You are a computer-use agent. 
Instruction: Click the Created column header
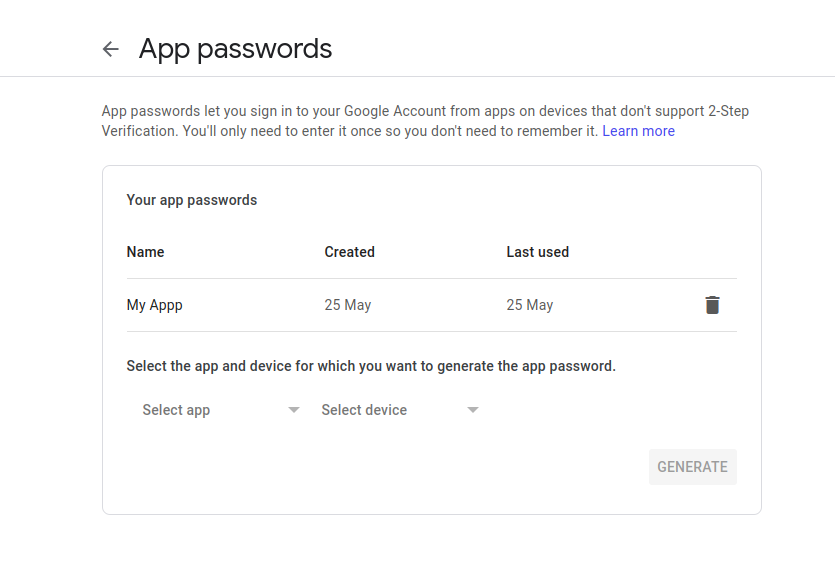click(349, 252)
